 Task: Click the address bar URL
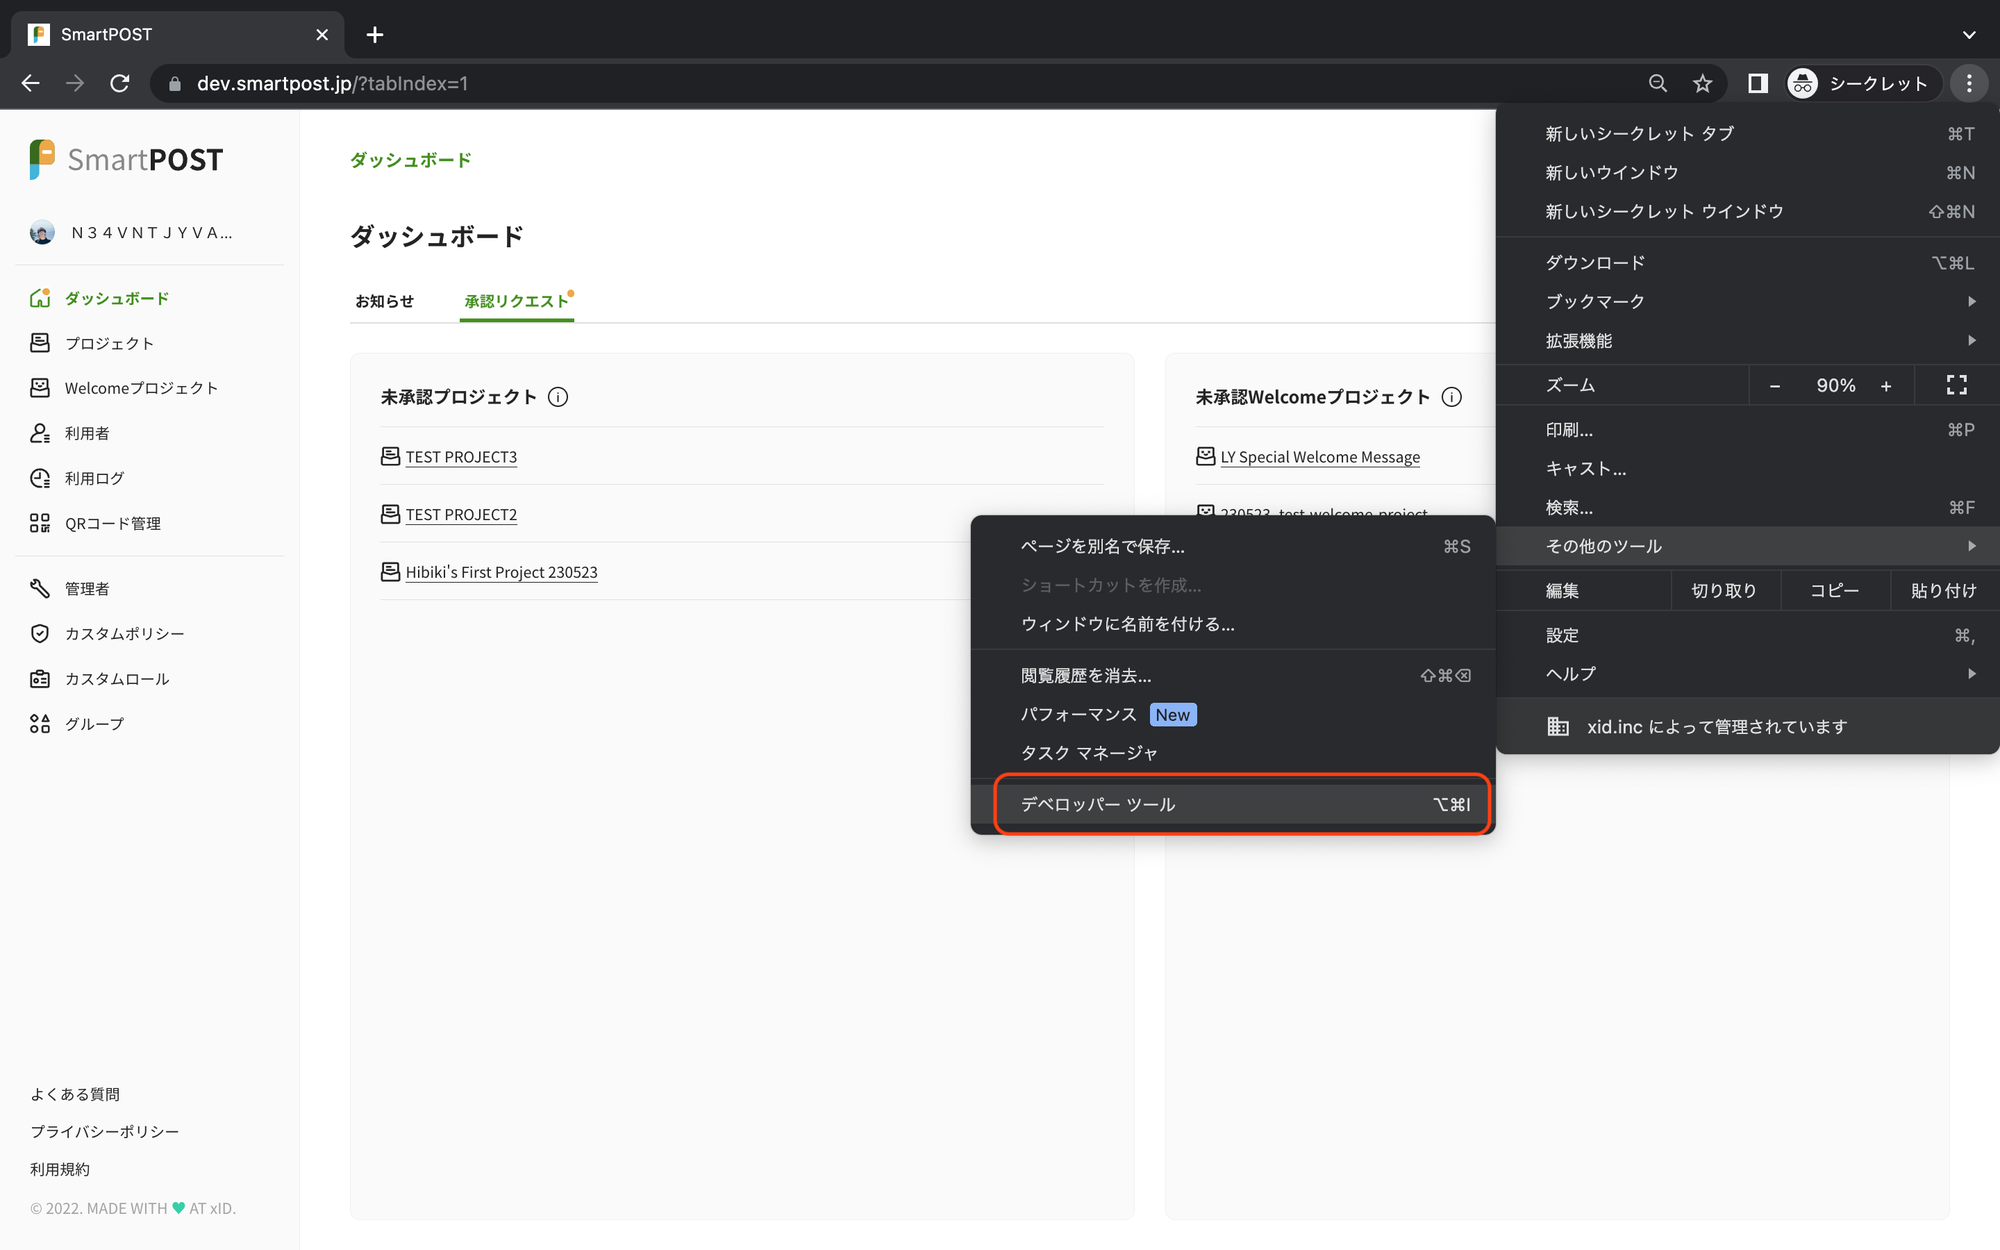coord(332,83)
